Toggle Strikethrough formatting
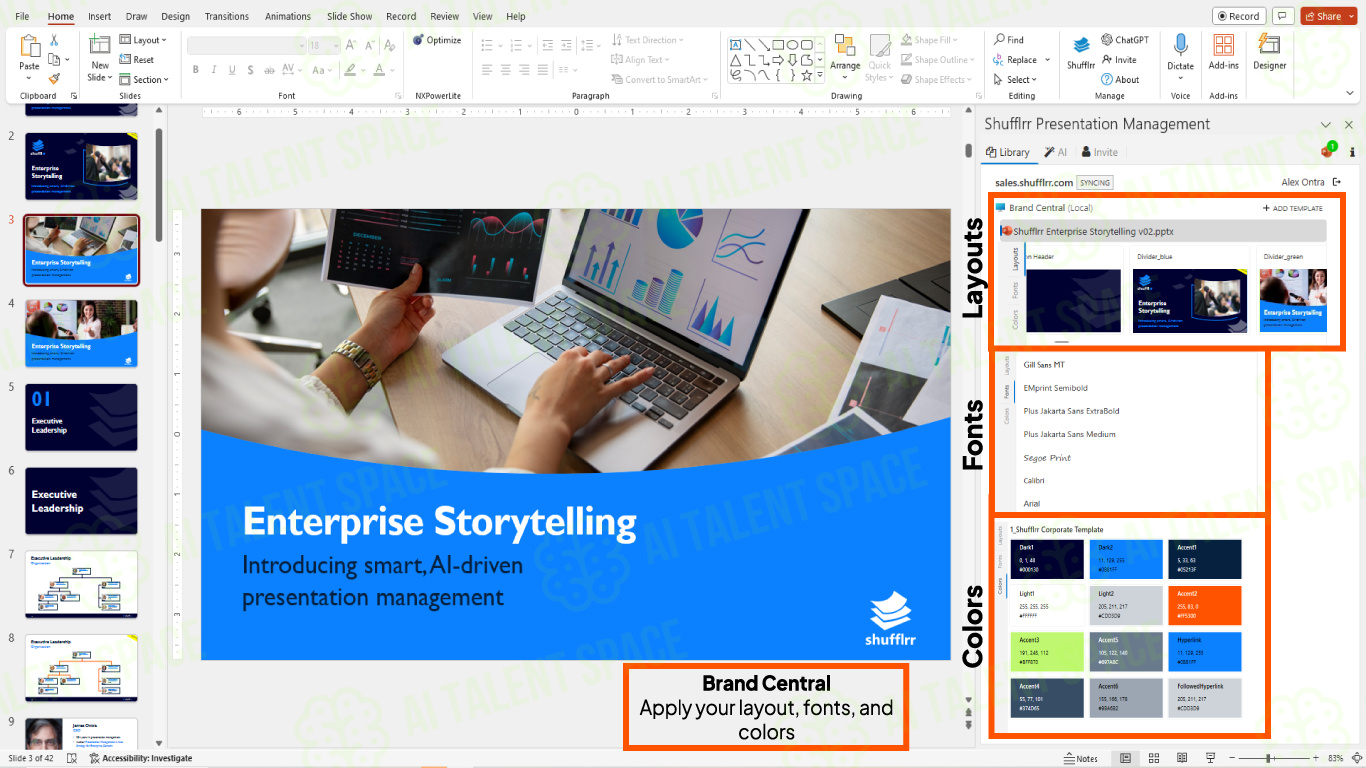Screen dimensions: 1366x768 269,70
